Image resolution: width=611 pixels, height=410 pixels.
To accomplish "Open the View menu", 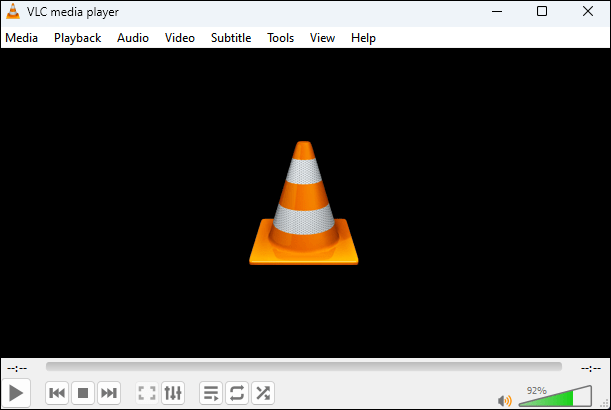I will pyautogui.click(x=322, y=38).
